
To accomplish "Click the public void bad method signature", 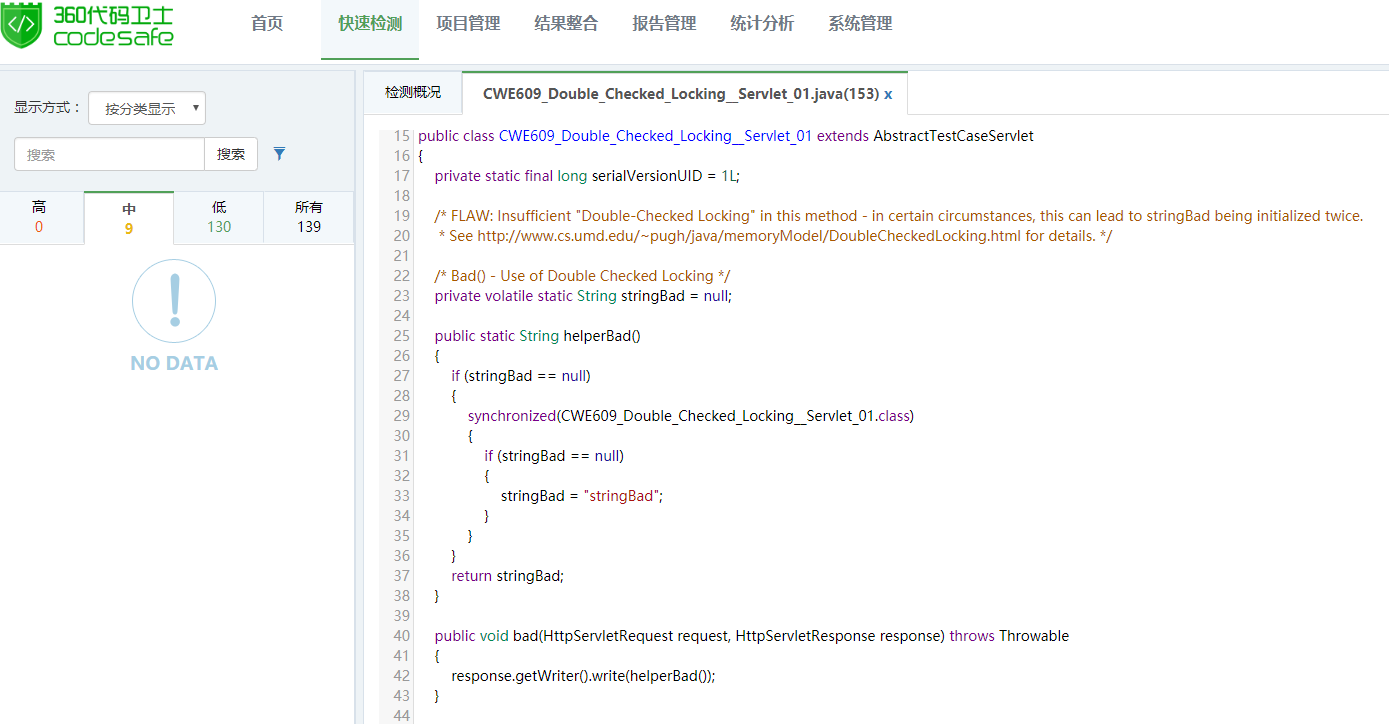I will point(752,636).
